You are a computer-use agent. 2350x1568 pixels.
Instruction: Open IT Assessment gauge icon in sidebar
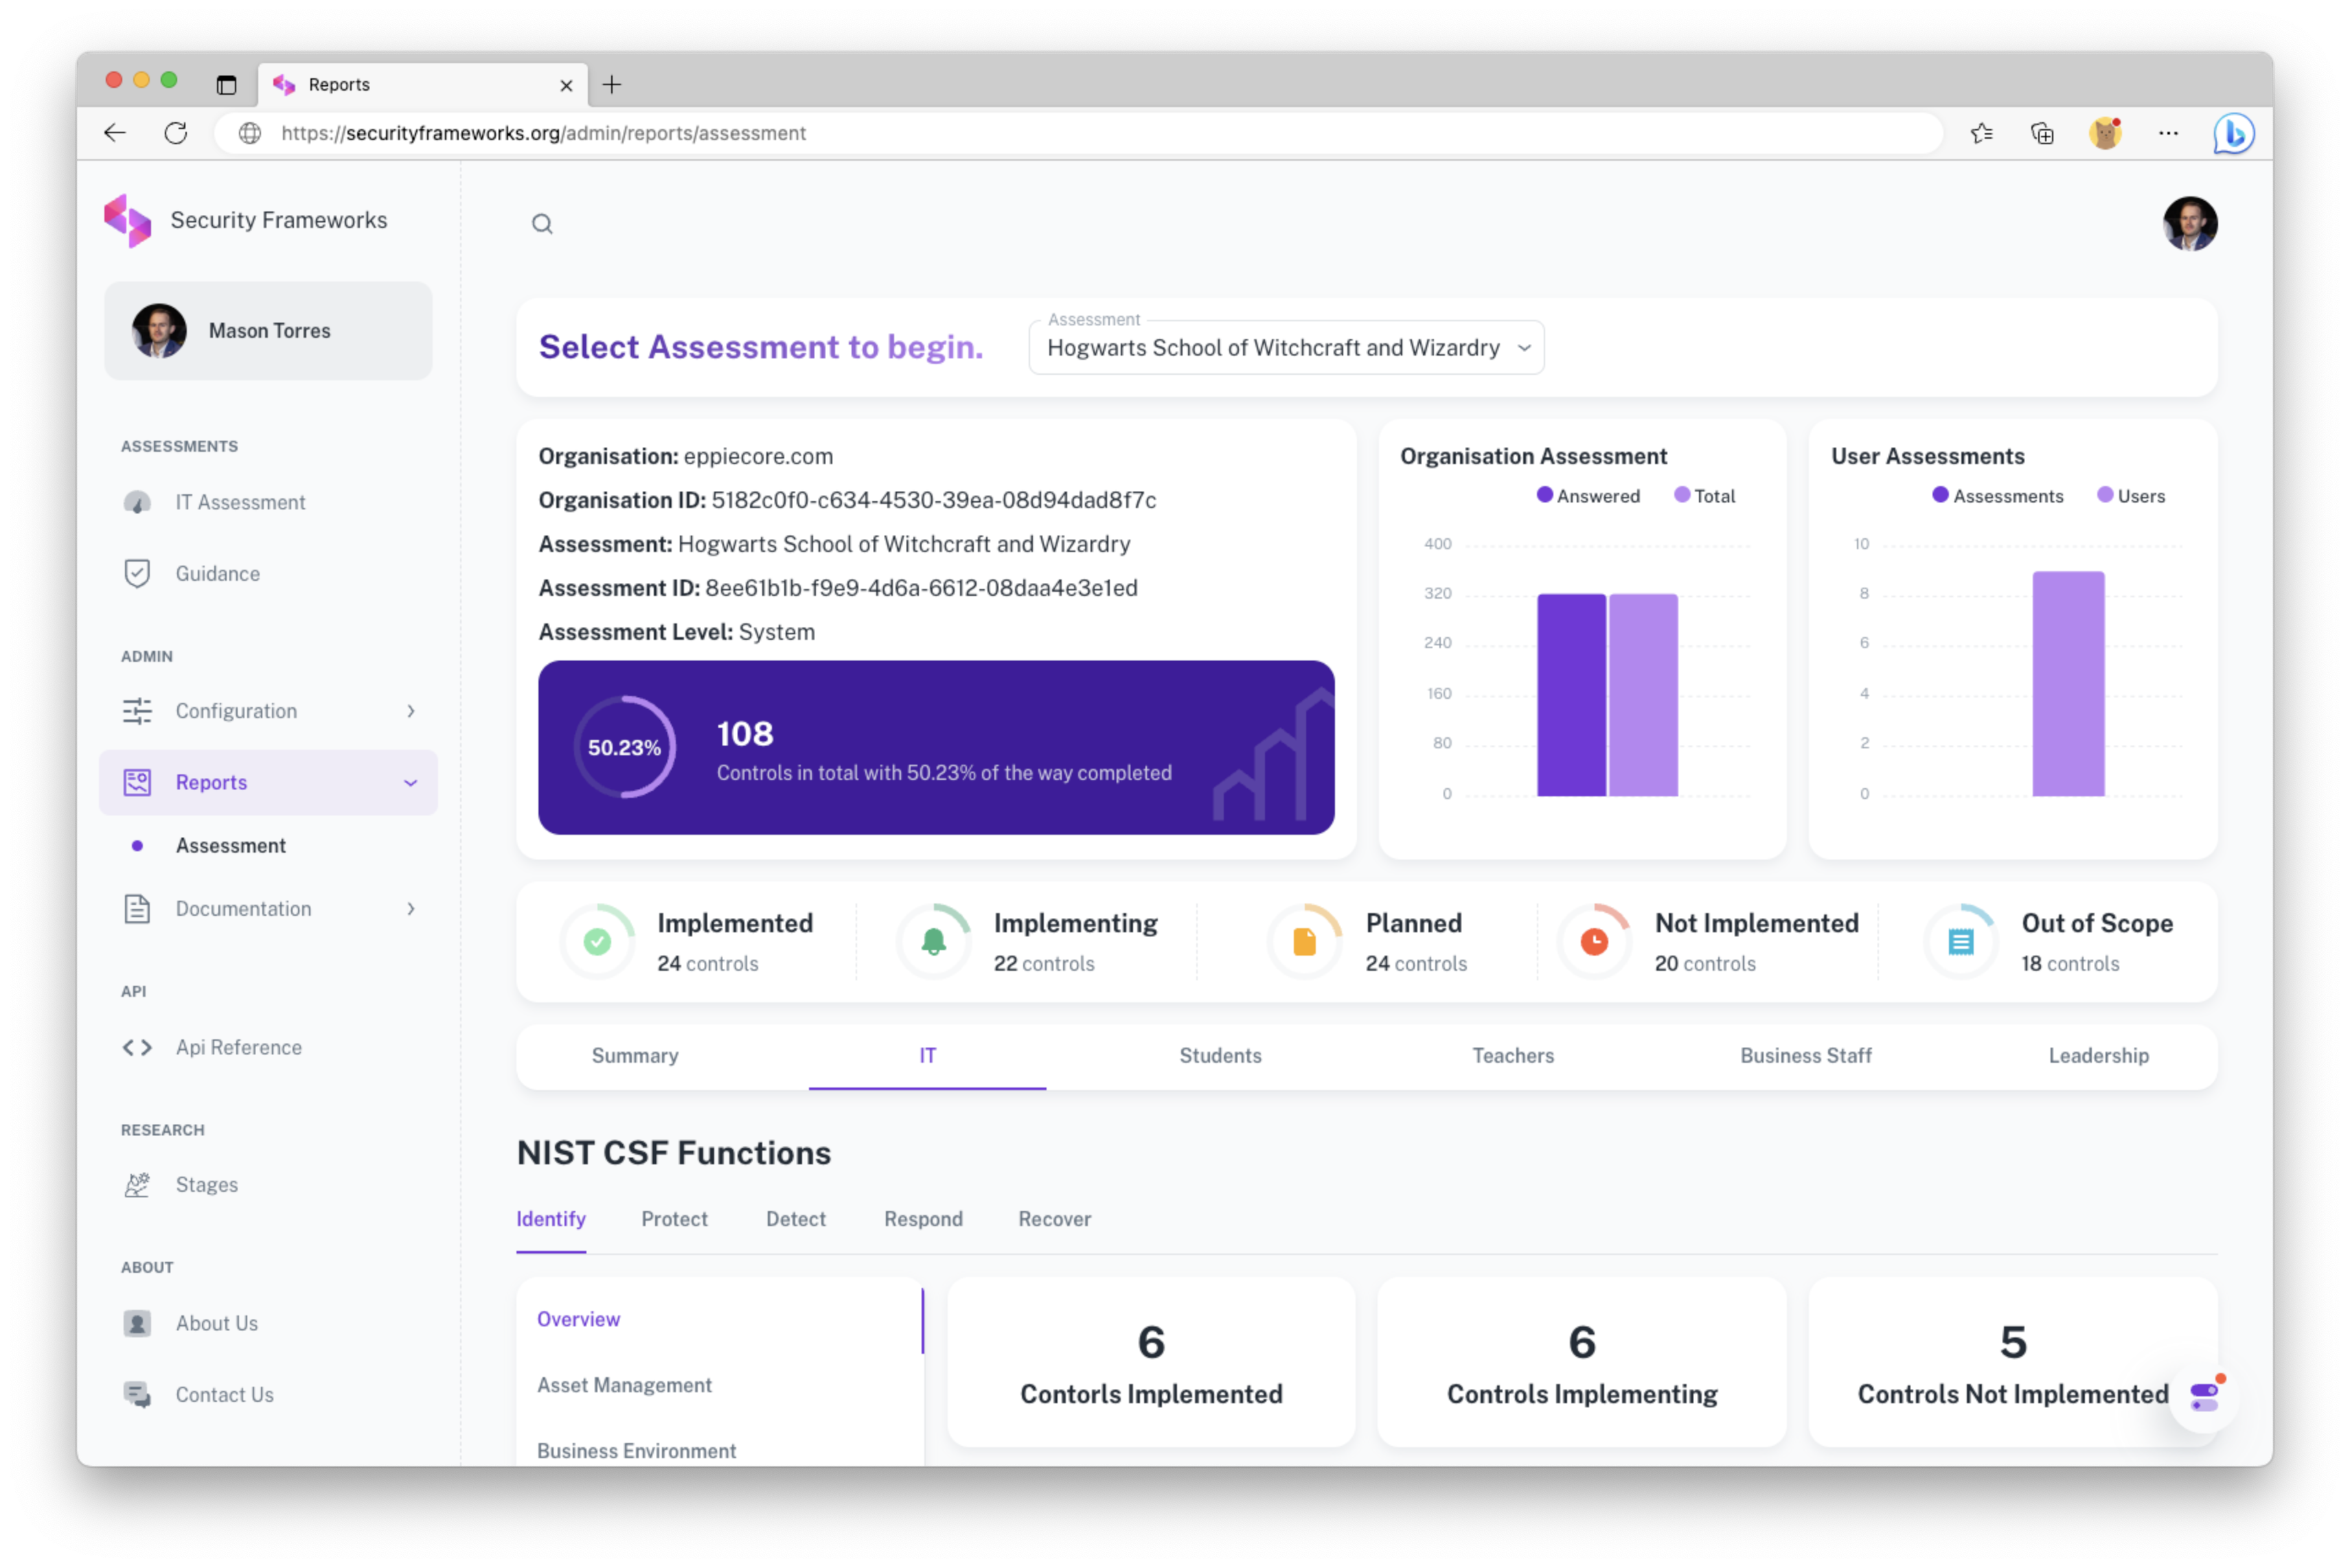coord(137,502)
